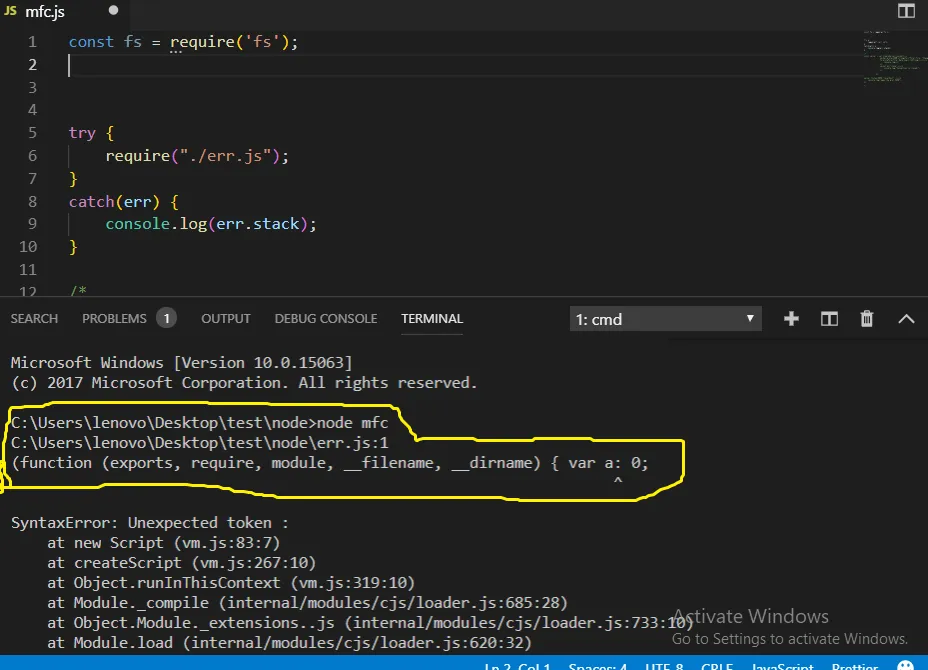Viewport: 928px width, 670px height.
Task: Split the terminal panel
Action: [829, 319]
